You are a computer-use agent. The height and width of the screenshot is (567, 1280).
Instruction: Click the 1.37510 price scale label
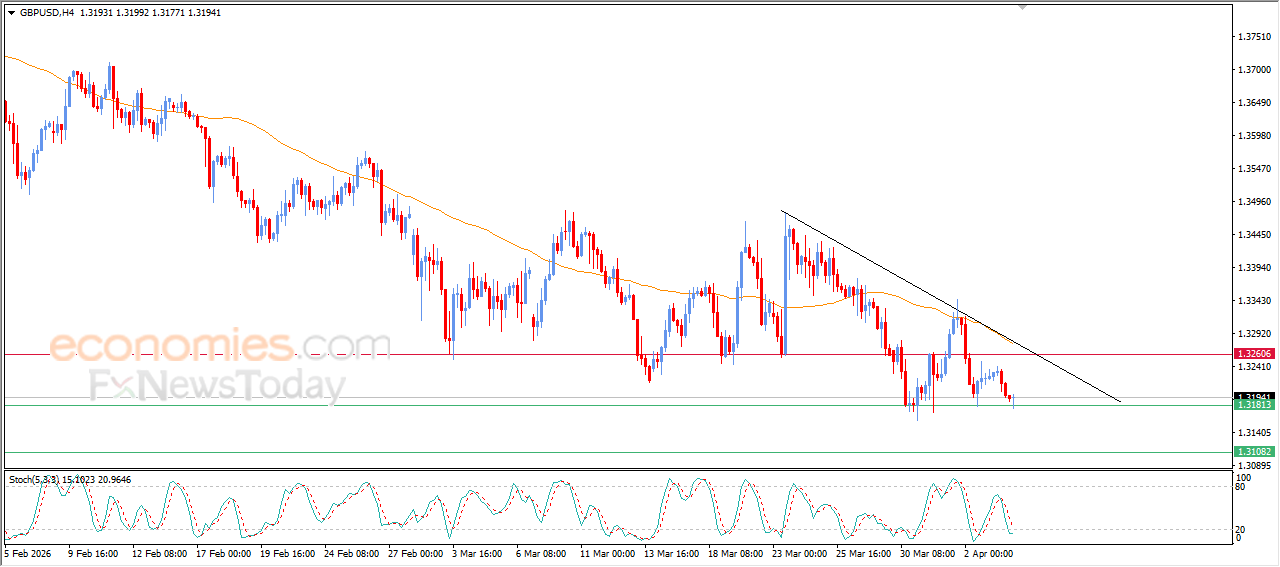coord(1254,37)
